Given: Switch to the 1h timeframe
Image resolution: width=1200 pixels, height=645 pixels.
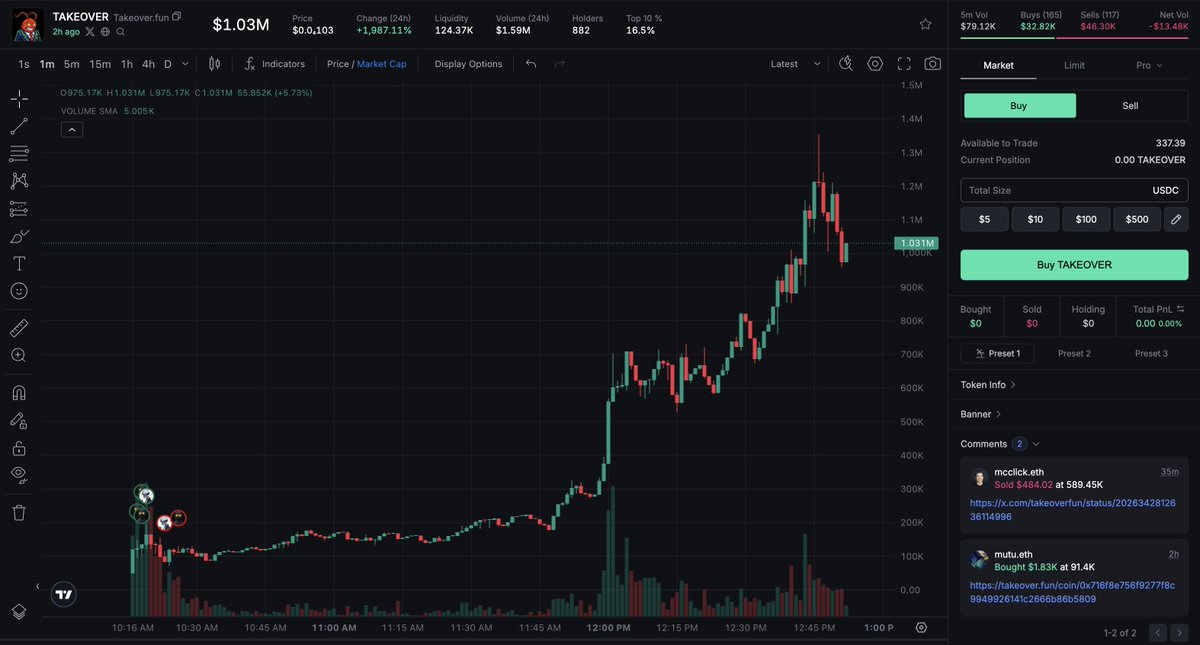Looking at the screenshot, I should tap(127, 64).
